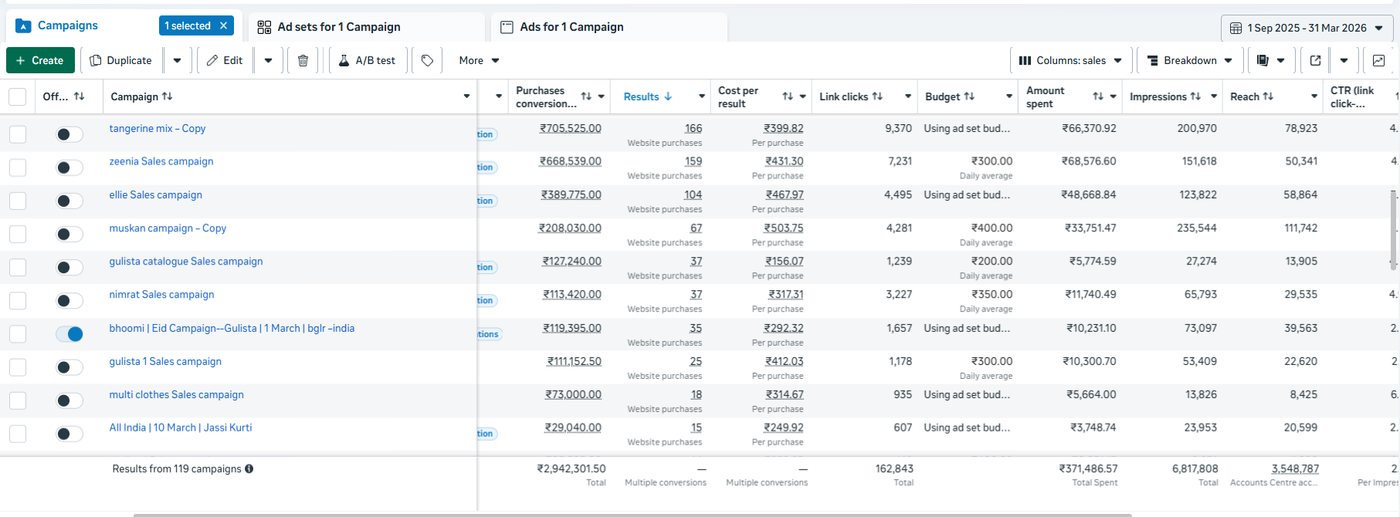1400x517 pixels.
Task: Click the export share icon
Action: click(x=1315, y=60)
